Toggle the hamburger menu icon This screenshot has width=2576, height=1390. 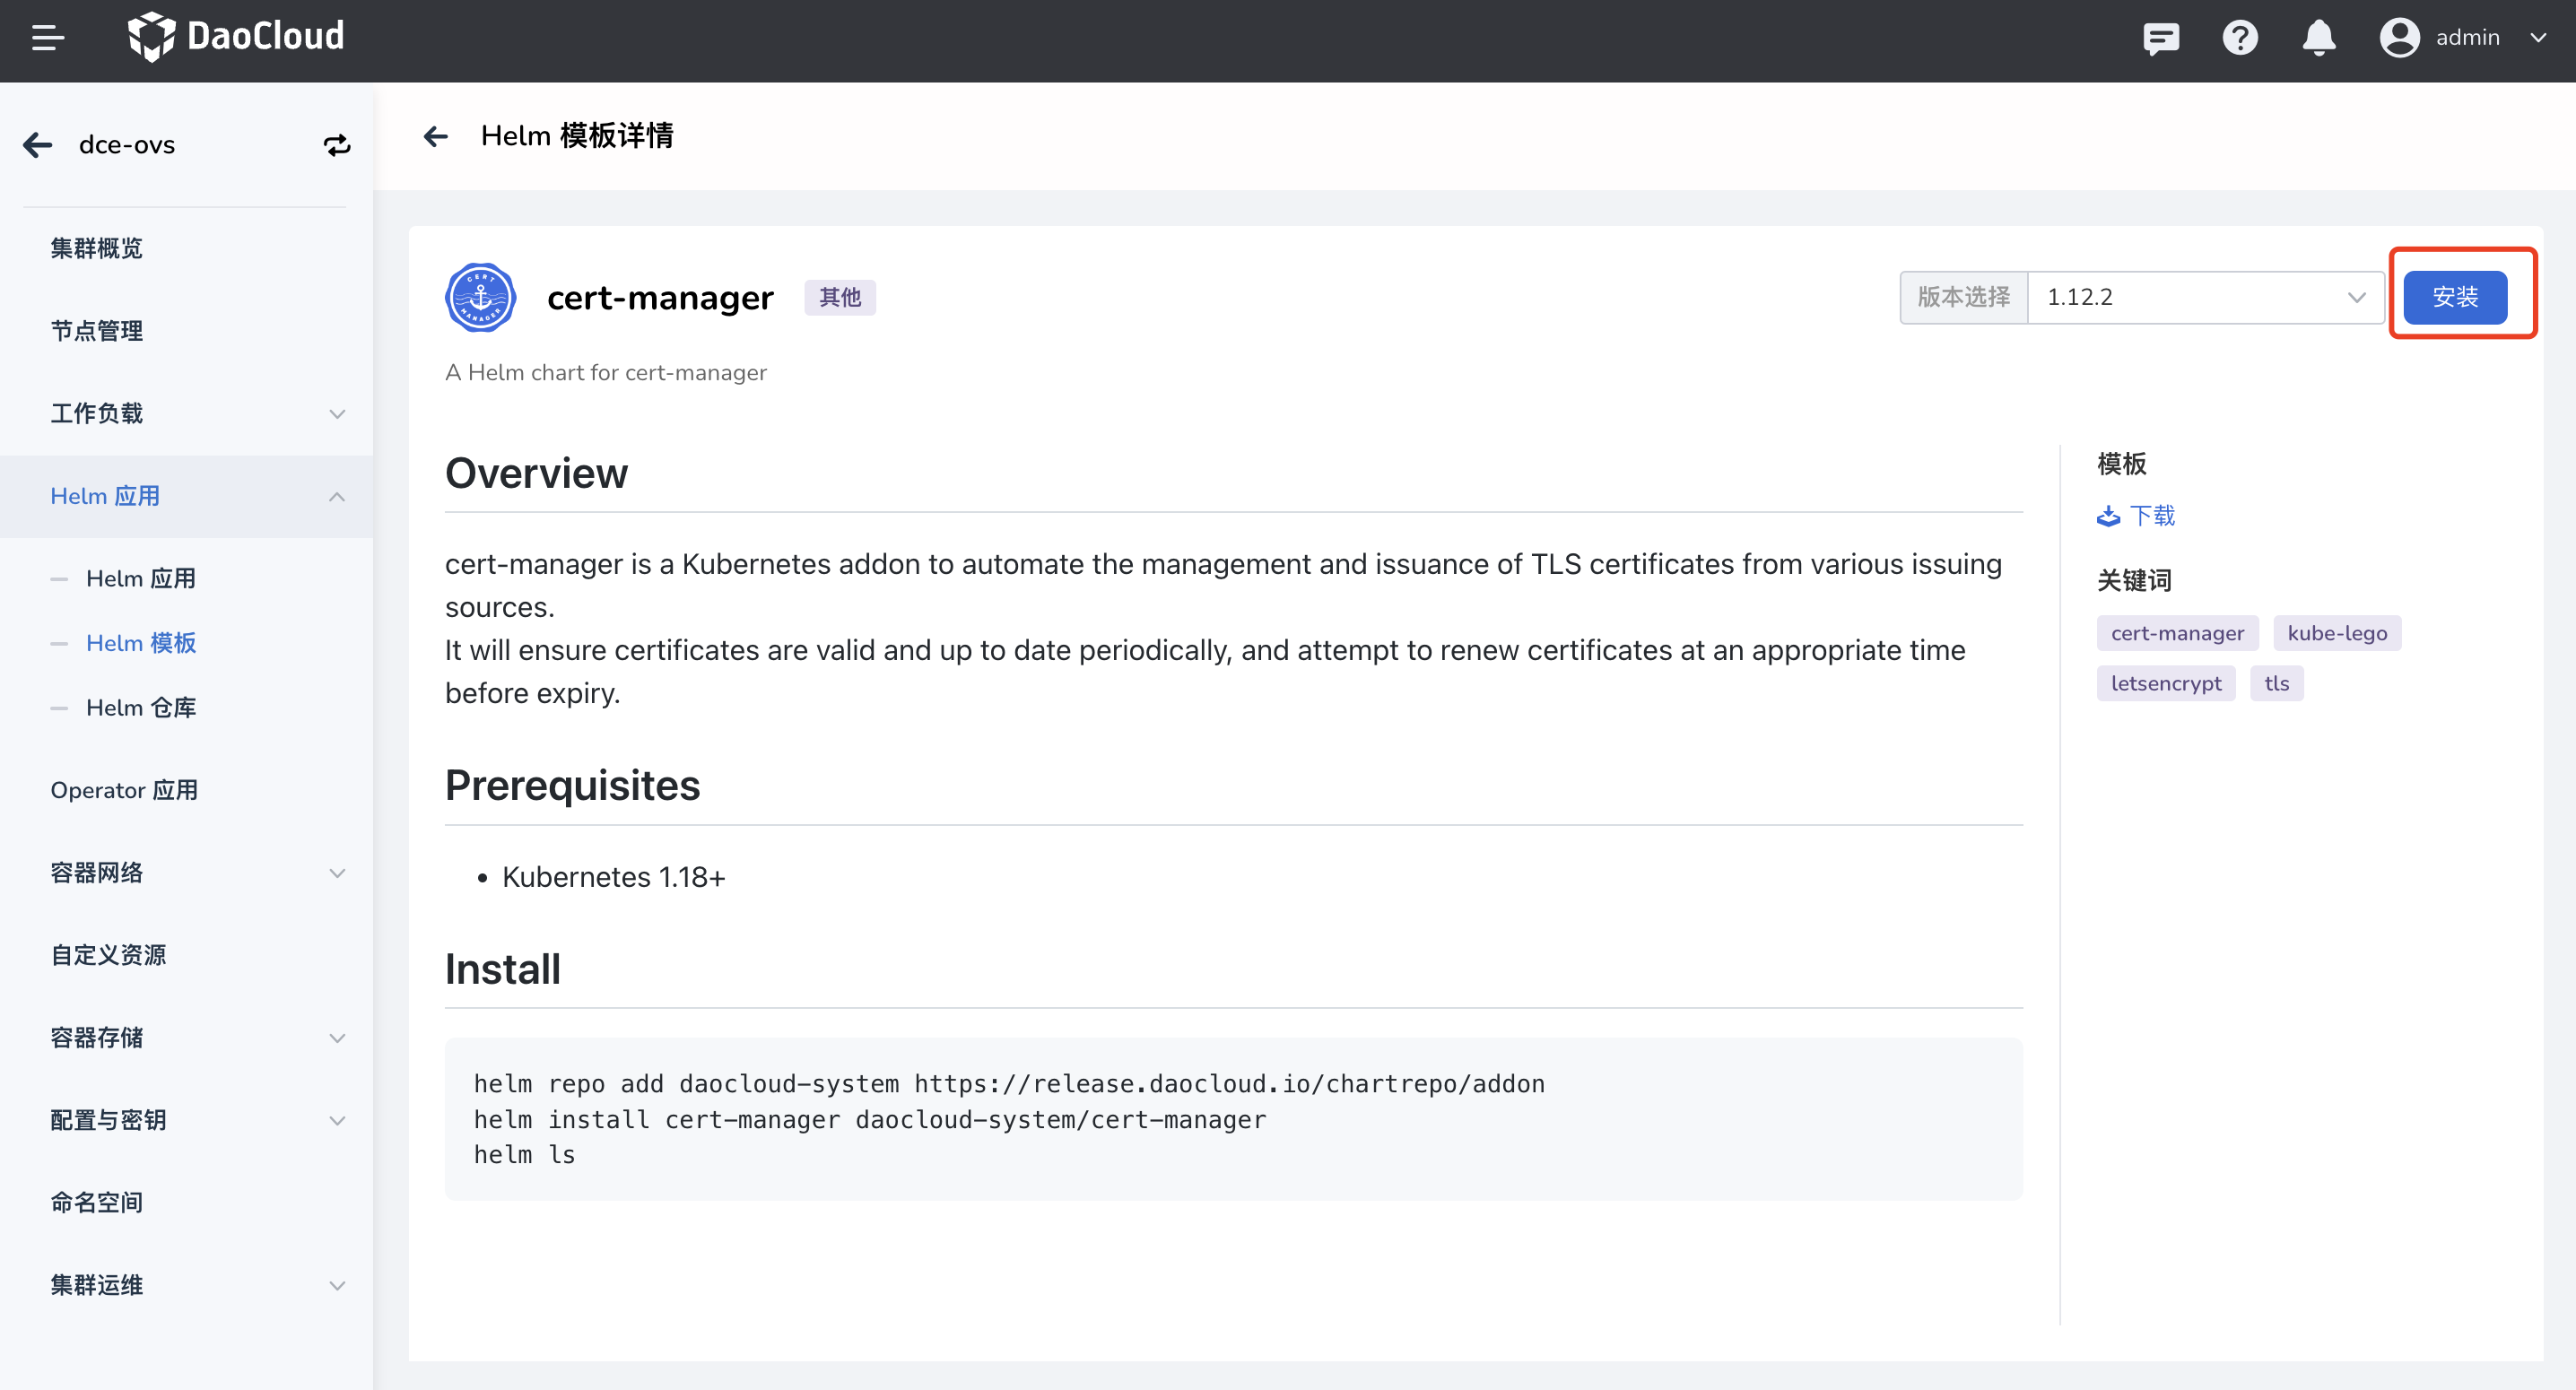click(47, 38)
